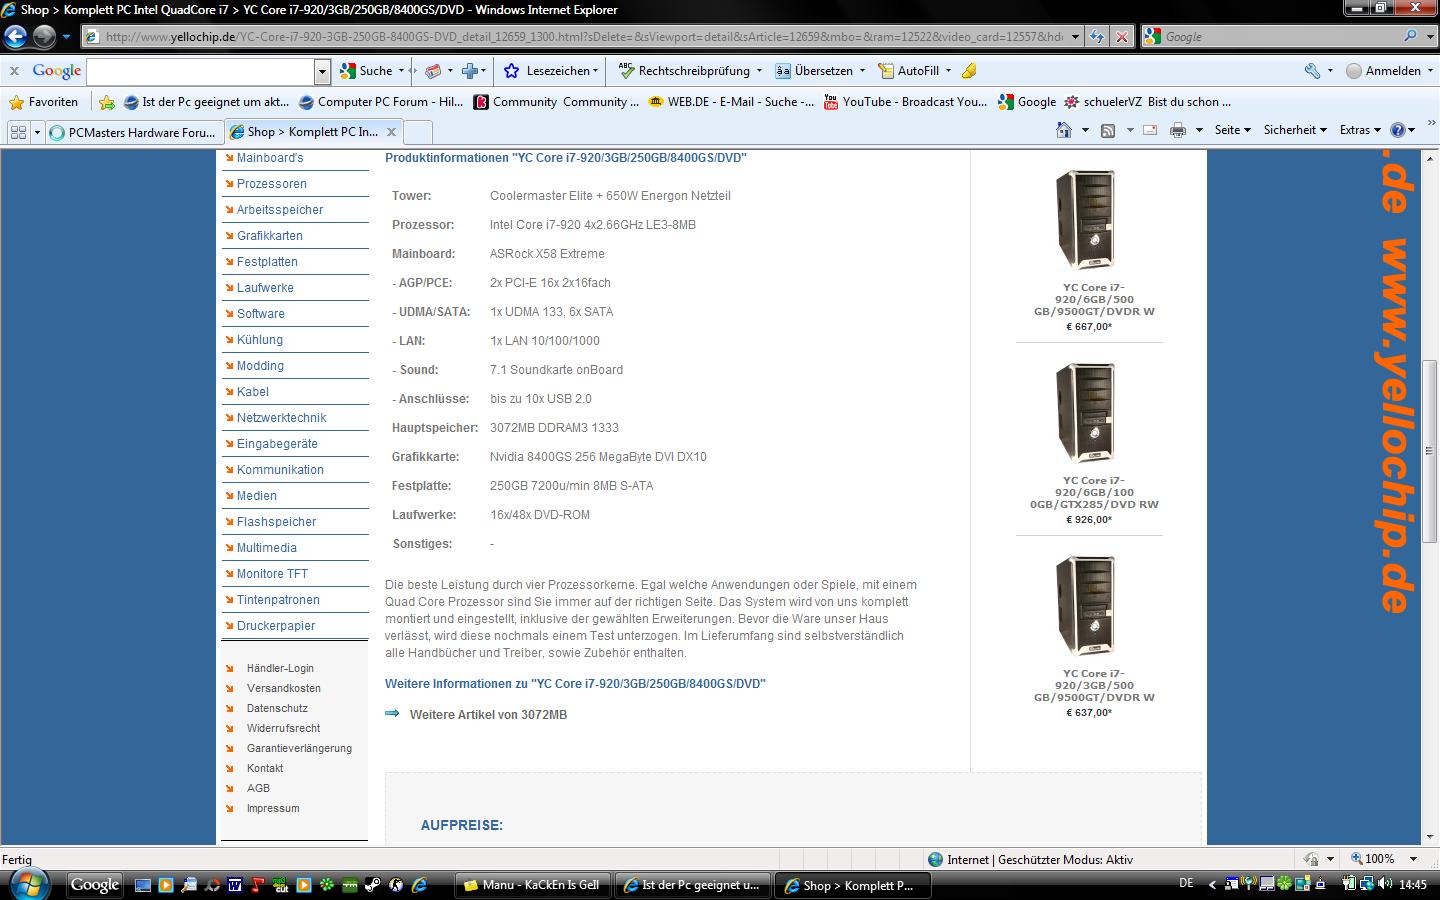Screen dimensions: 1440x900
Task: Open the Arbeitsspeicher category link
Action: coord(280,210)
